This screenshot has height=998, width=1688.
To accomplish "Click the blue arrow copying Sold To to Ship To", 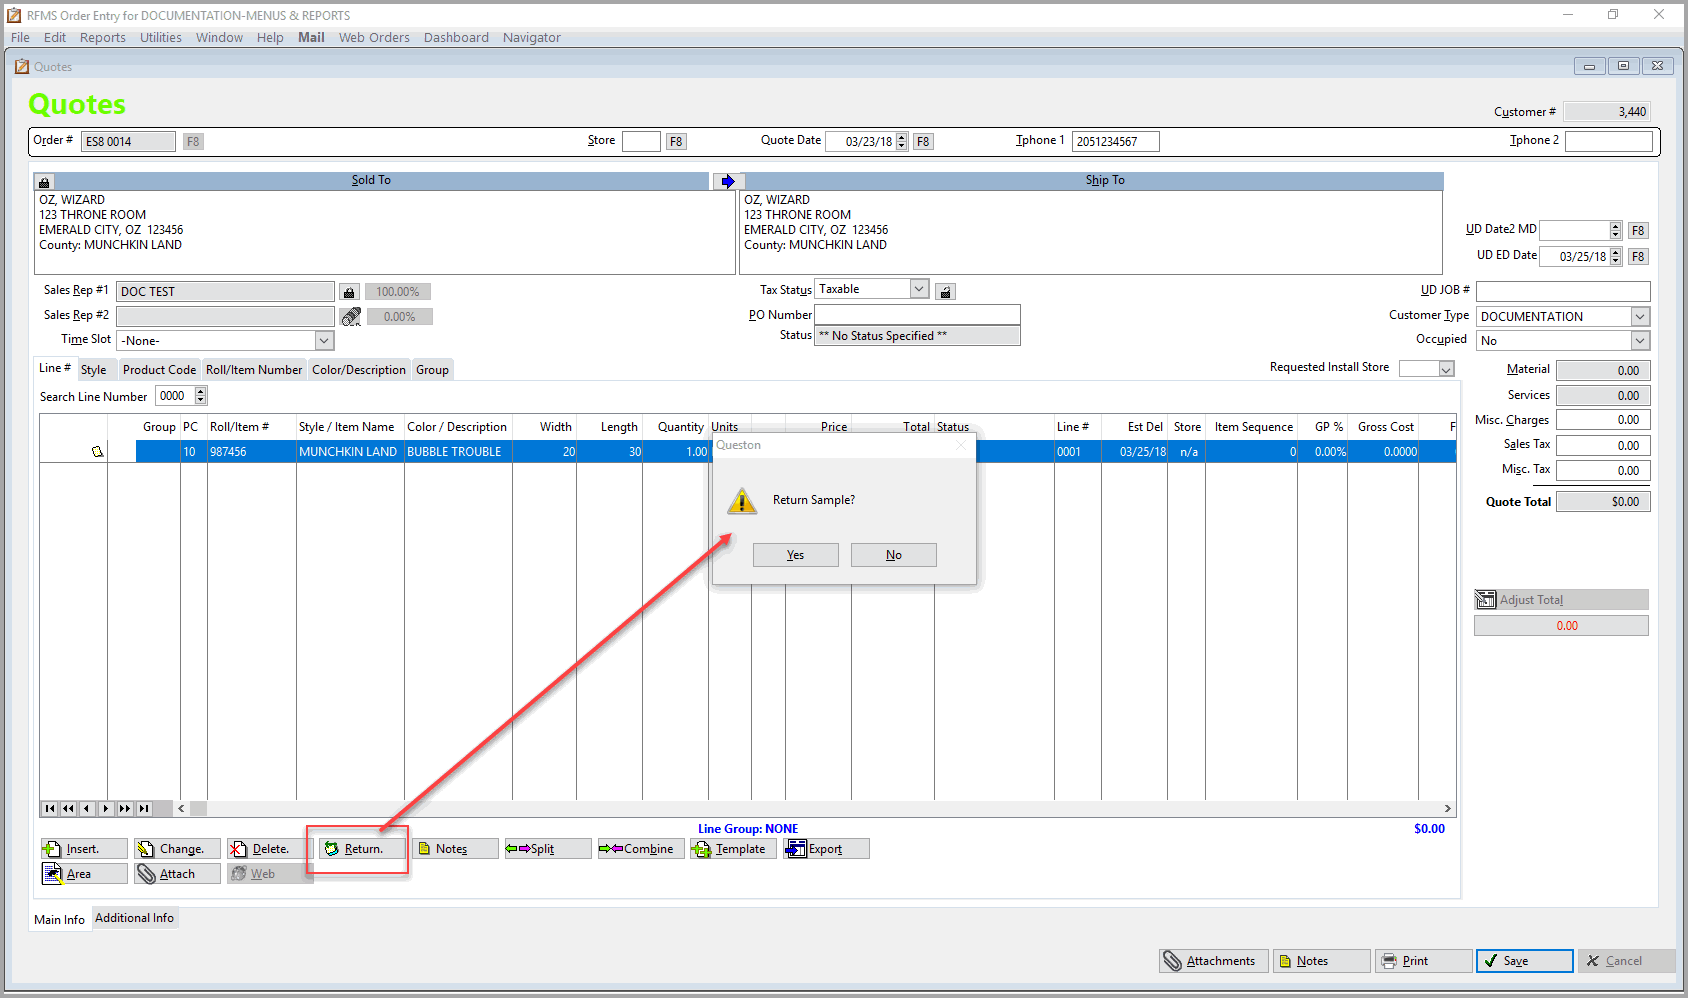I will (728, 180).
